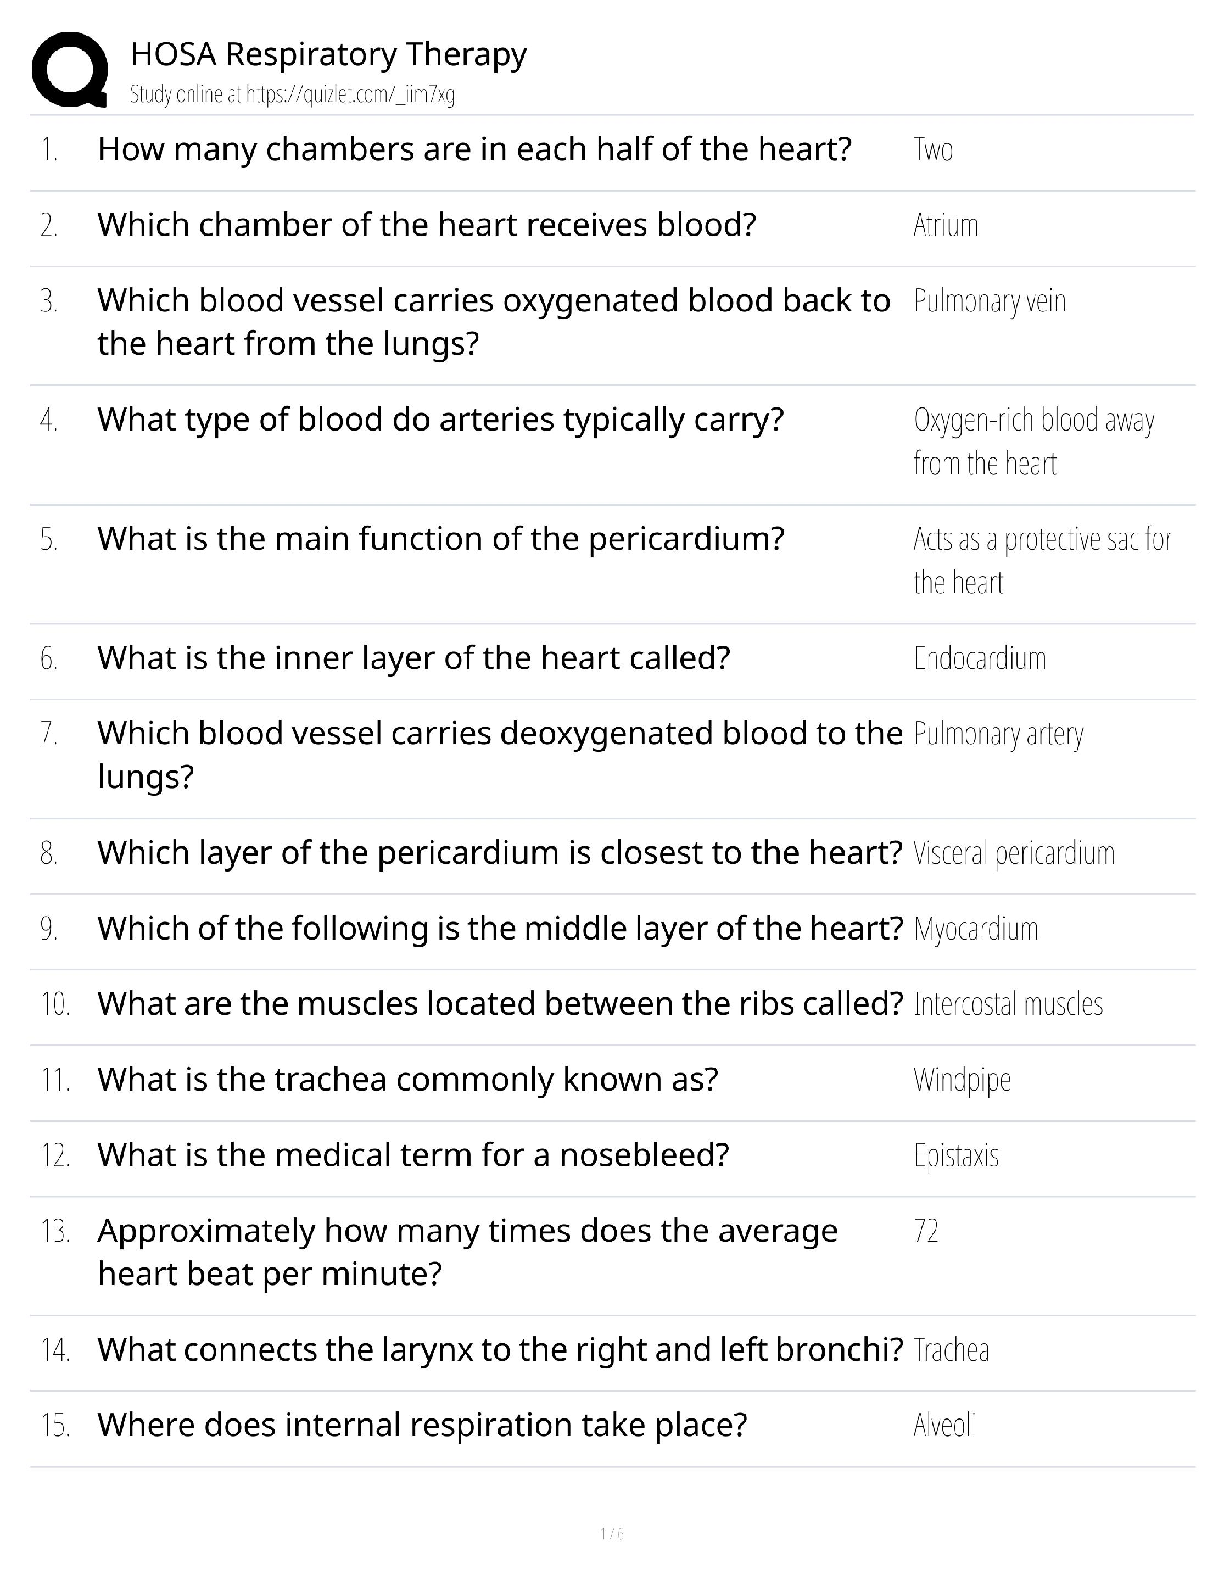The image size is (1224, 1584).
Task: Open the quizlet.com study link
Action: tap(292, 95)
